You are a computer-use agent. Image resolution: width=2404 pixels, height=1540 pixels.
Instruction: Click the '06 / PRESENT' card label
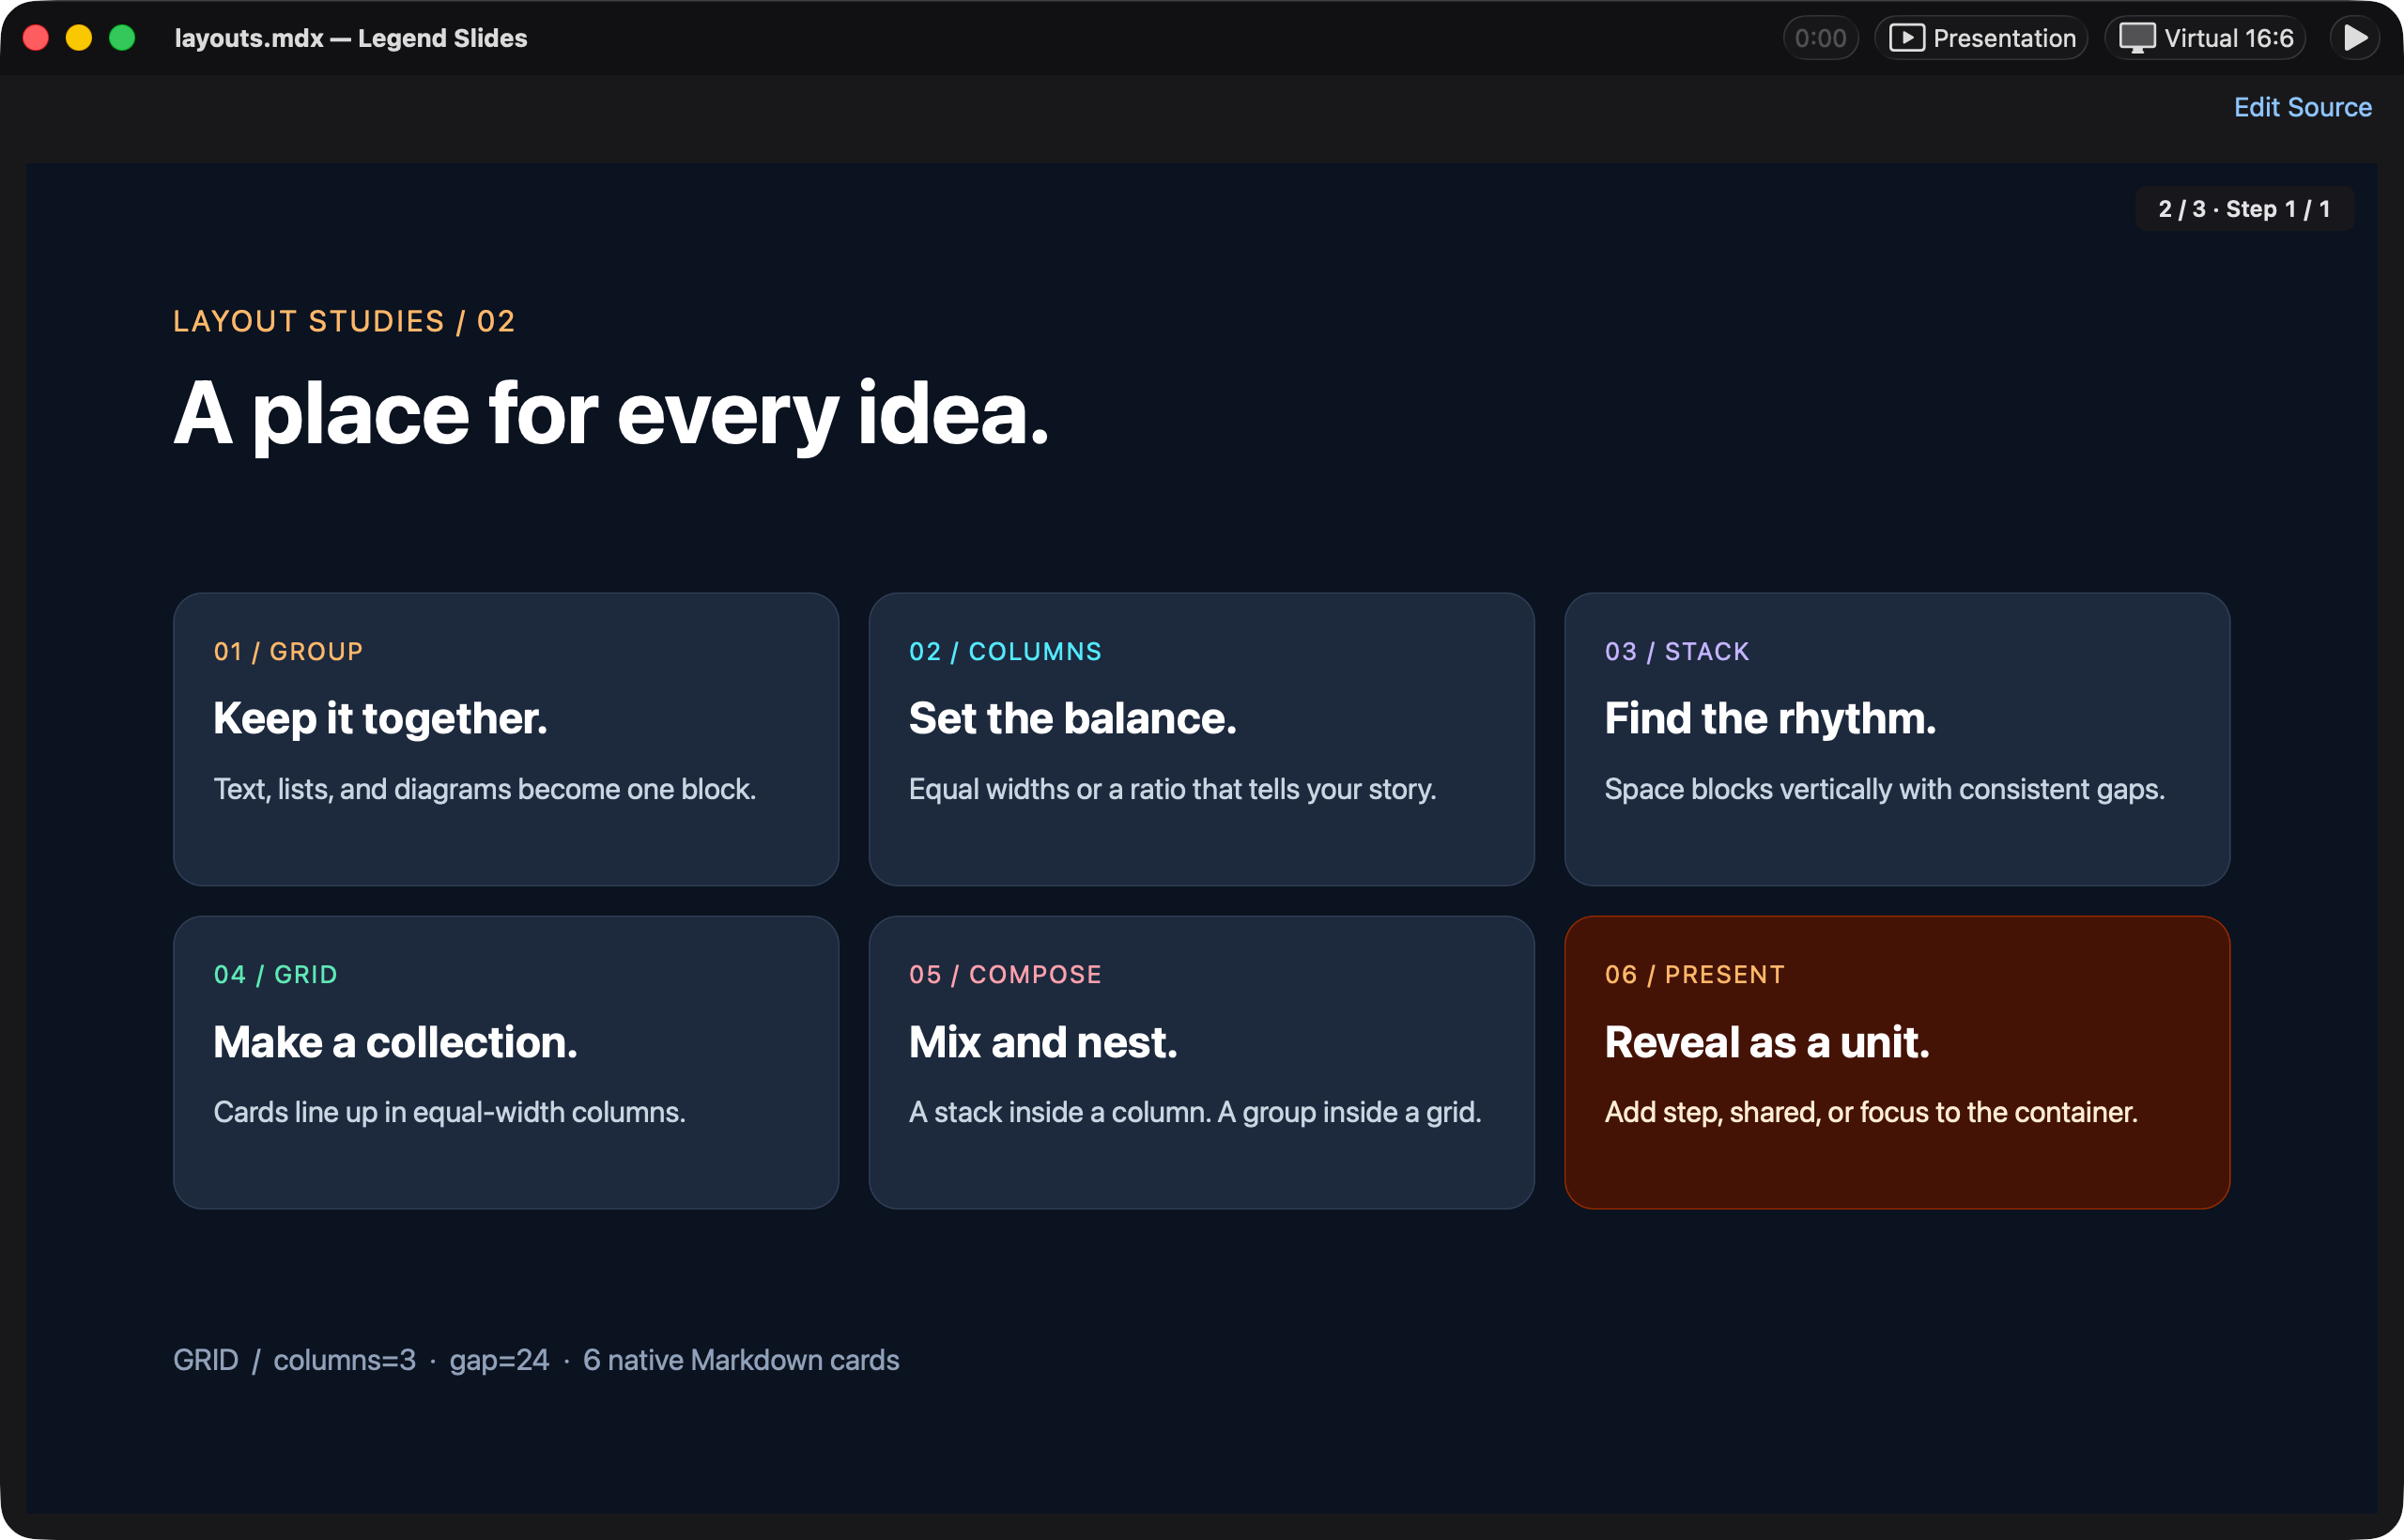(1694, 974)
